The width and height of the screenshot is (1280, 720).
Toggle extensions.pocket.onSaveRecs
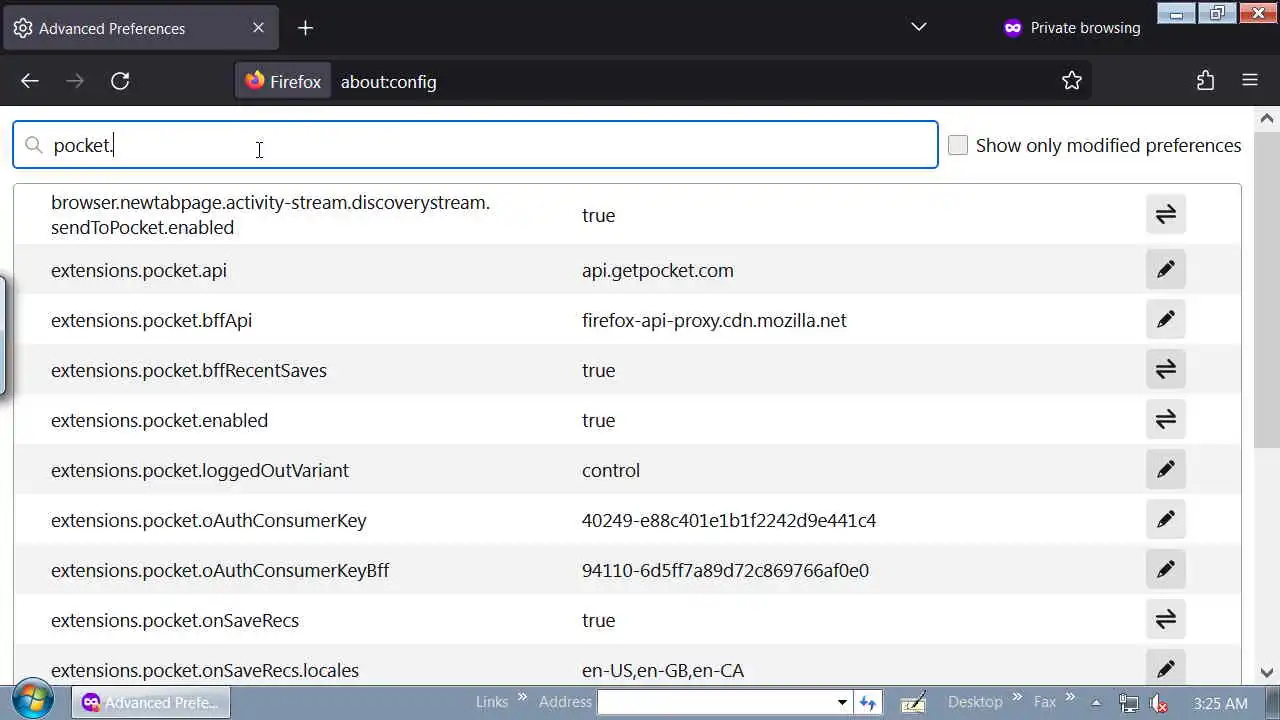[1166, 619]
